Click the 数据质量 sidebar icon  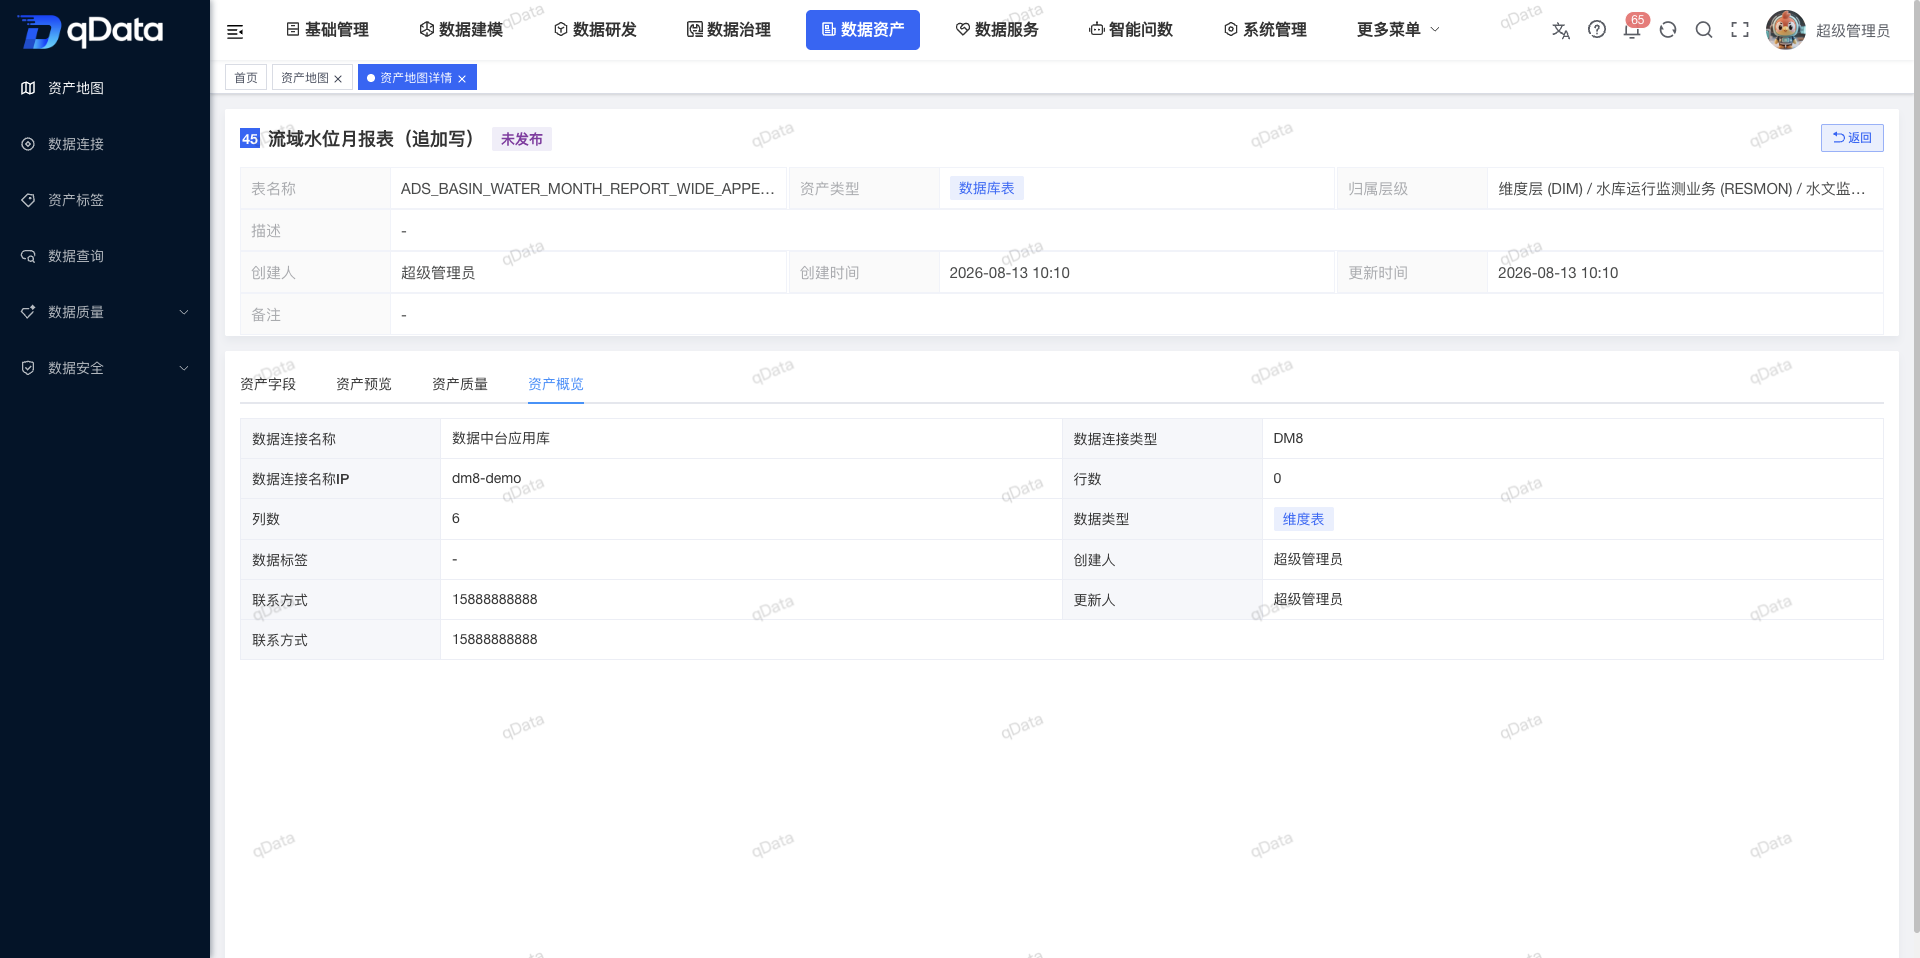pos(28,312)
